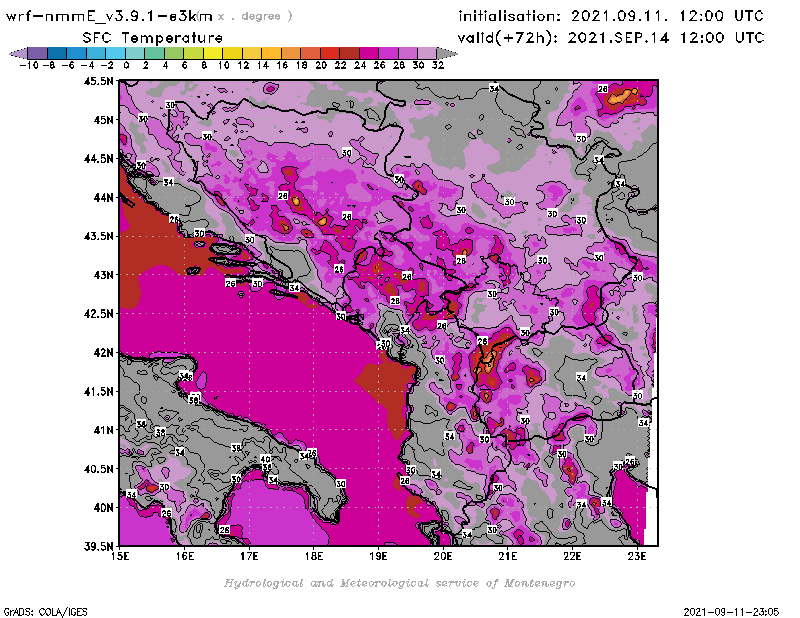Click the legend color between 6 and 8

pos(193,53)
